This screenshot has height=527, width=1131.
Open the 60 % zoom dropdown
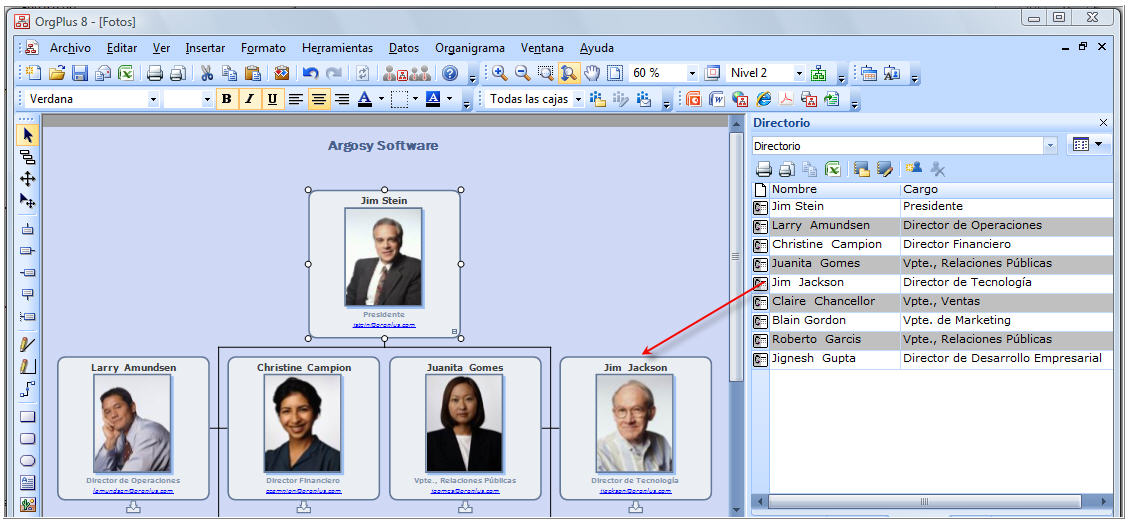click(692, 74)
